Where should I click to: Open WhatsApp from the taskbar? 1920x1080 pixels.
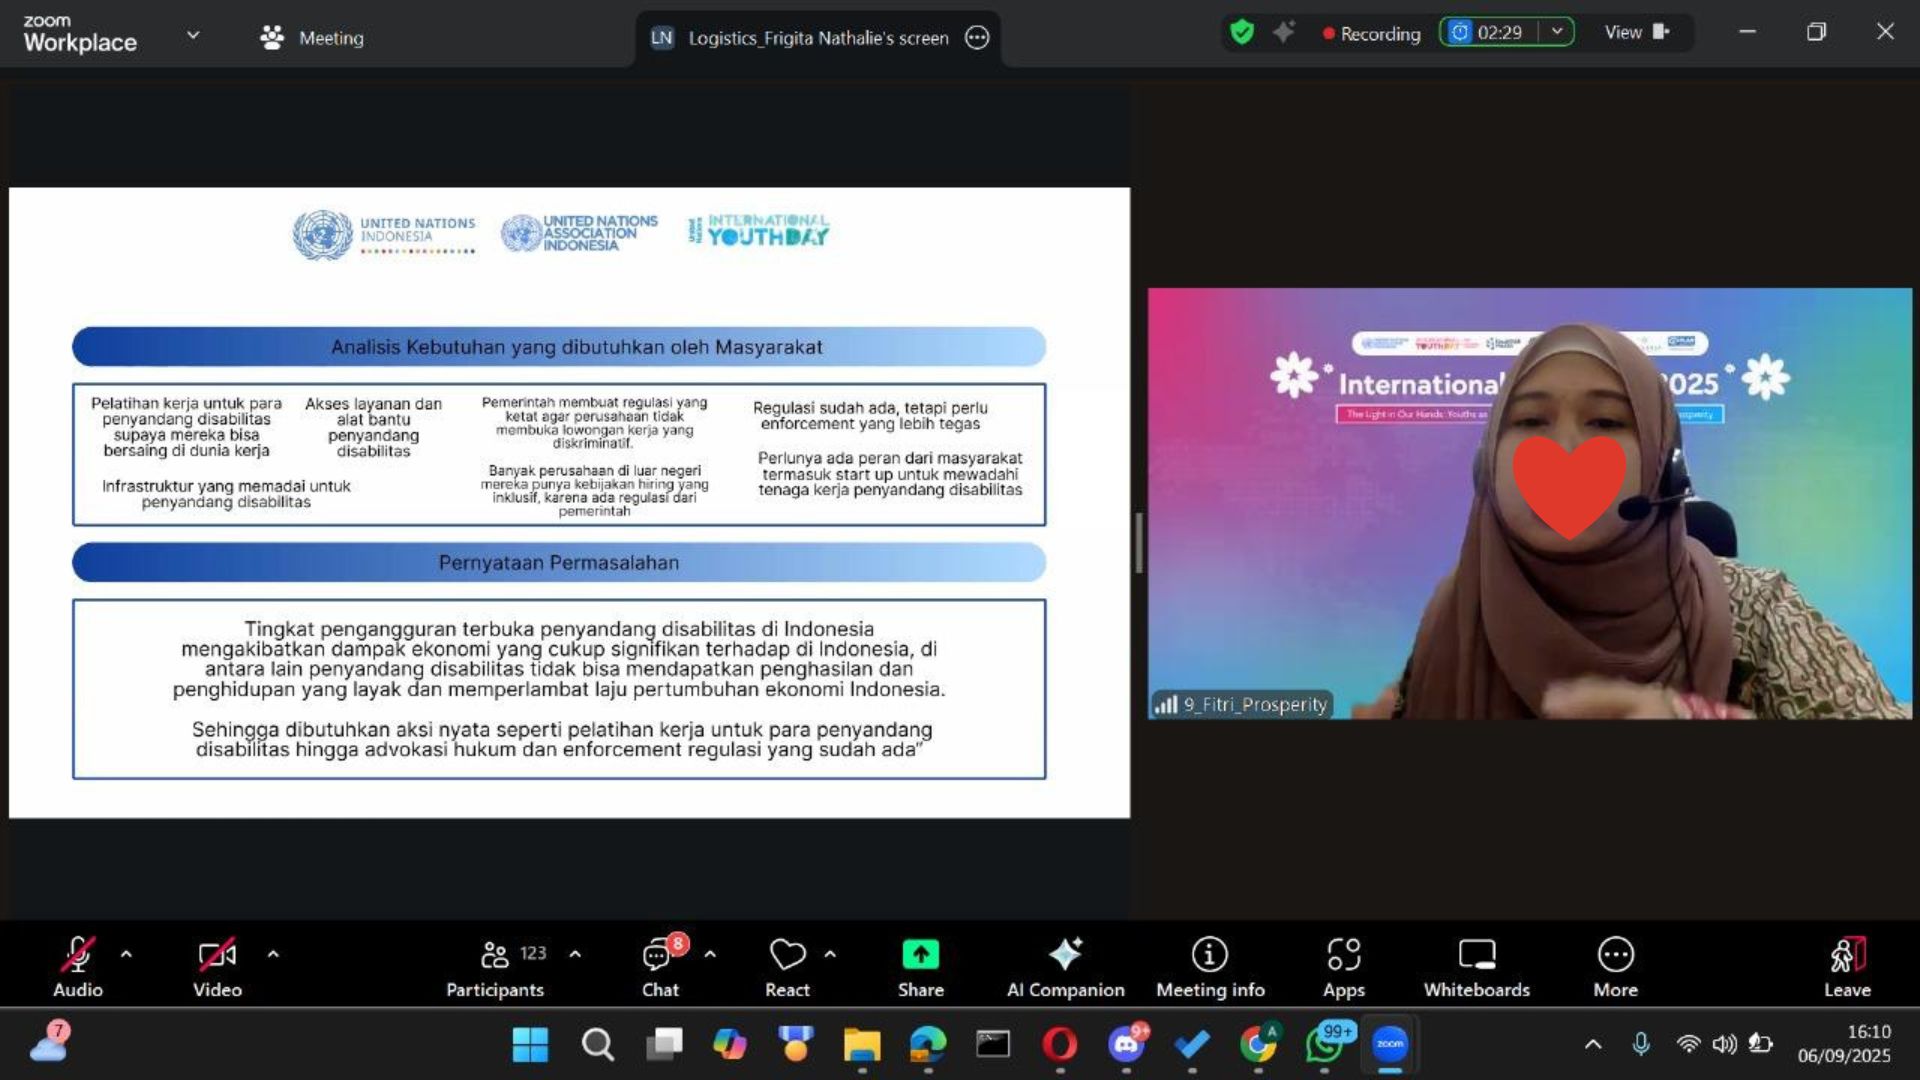1324,1043
